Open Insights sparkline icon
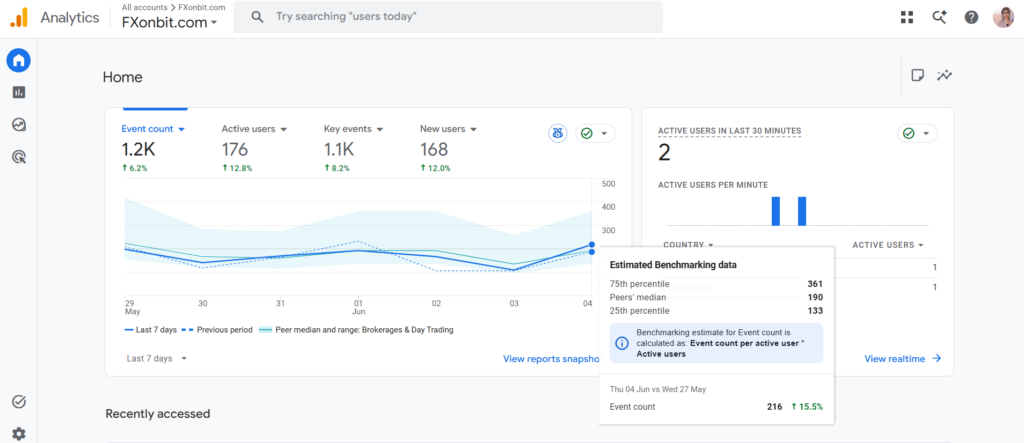 (944, 75)
